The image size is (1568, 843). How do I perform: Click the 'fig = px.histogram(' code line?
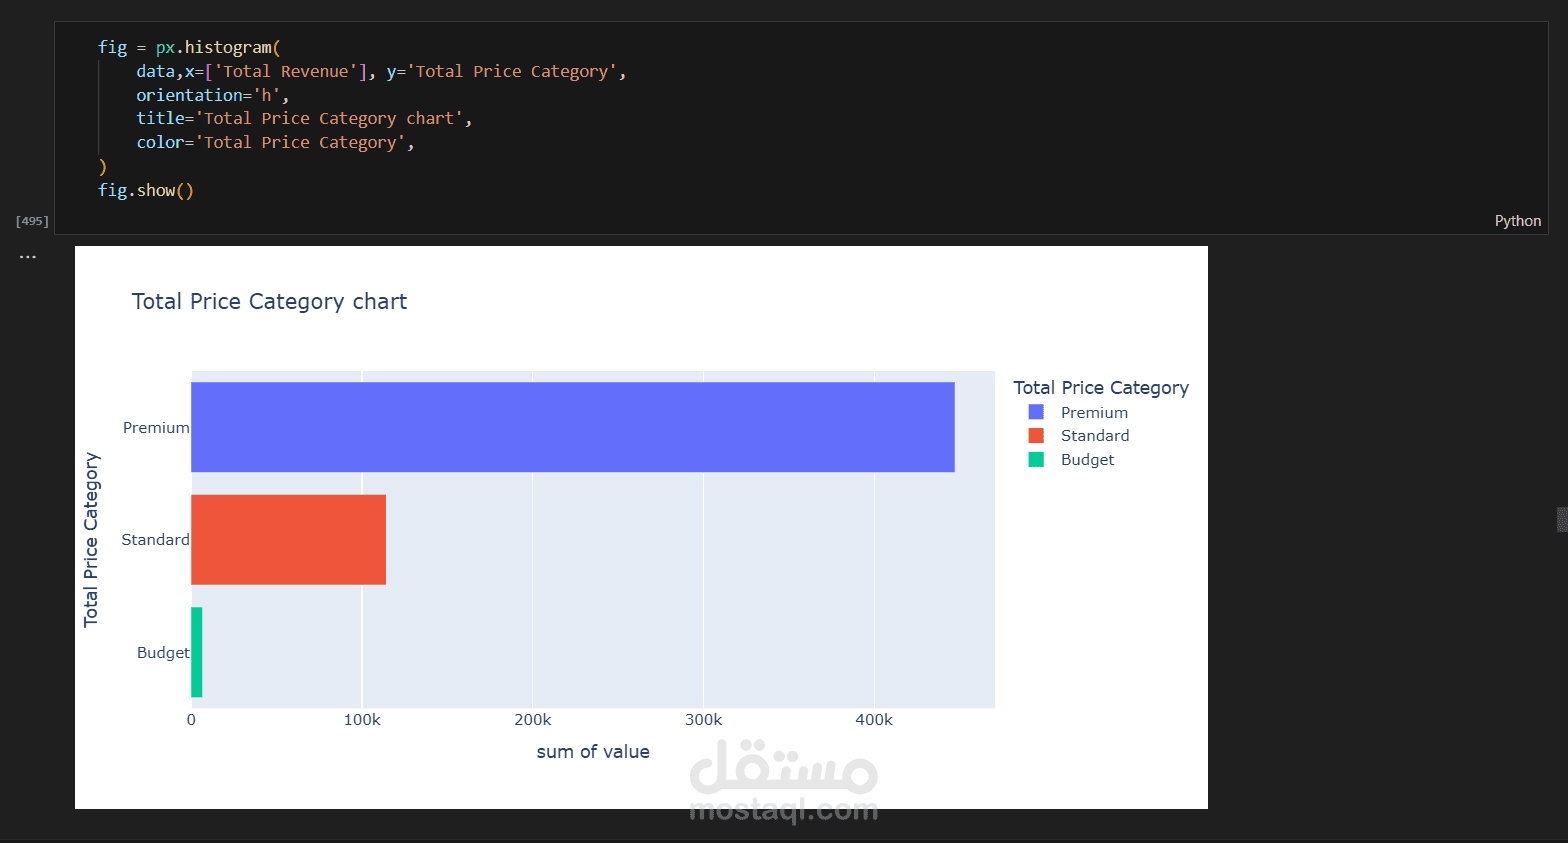190,47
